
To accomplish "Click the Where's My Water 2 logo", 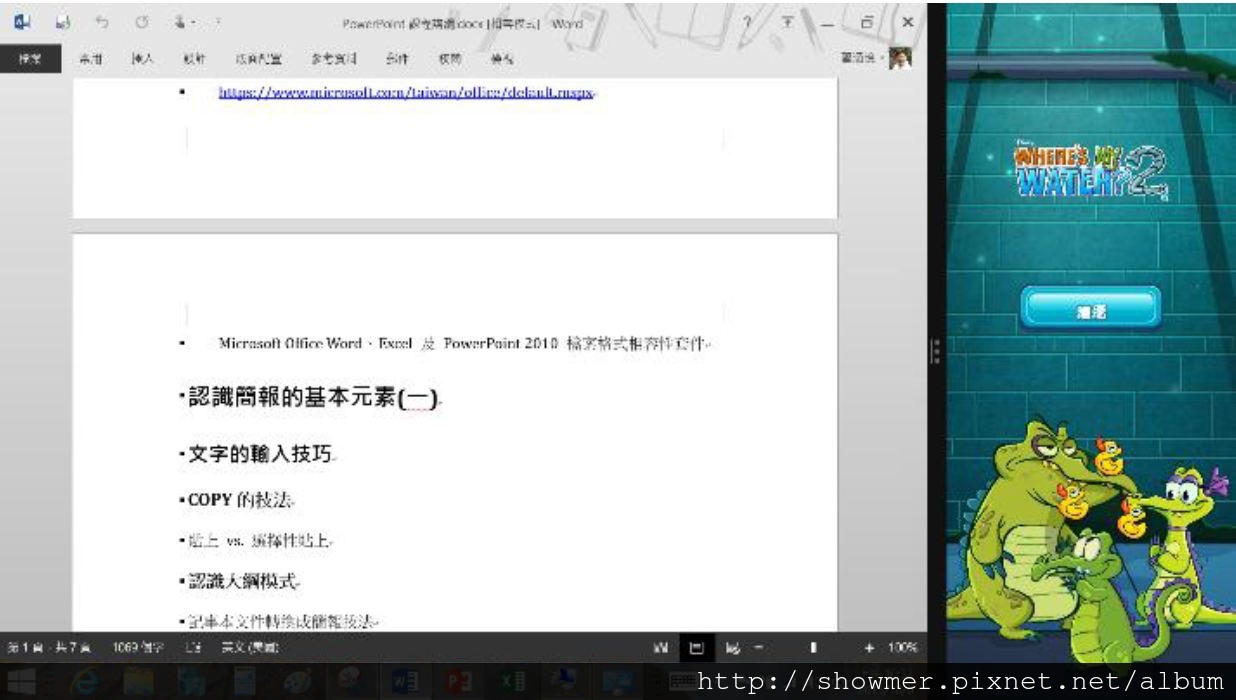I will (1090, 172).
